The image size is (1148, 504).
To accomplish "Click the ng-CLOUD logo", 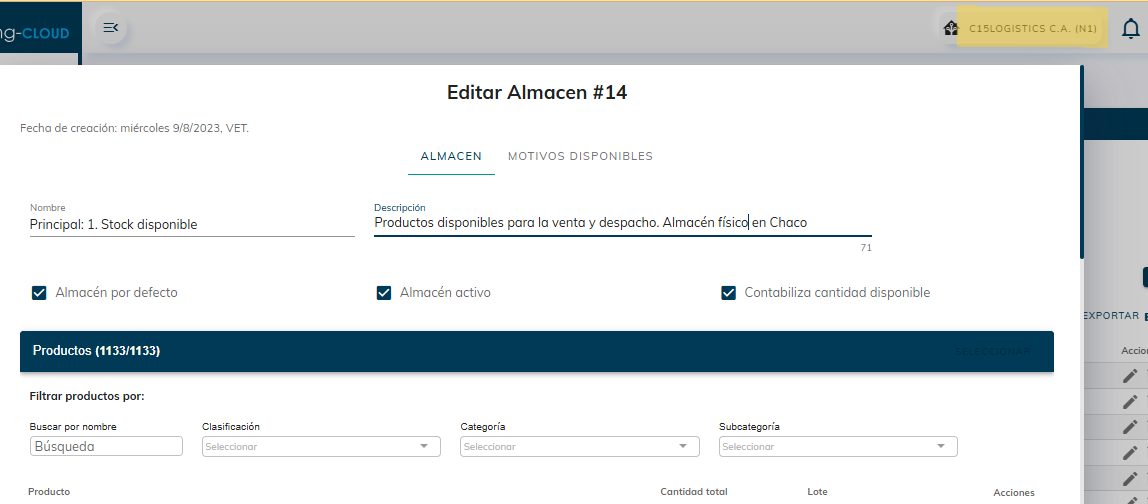I will (35, 33).
